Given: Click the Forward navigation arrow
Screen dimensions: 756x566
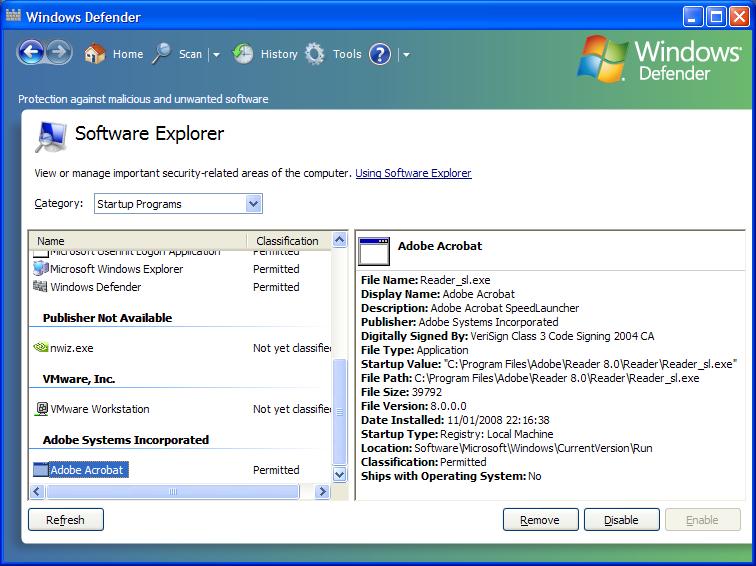Looking at the screenshot, I should (x=59, y=52).
